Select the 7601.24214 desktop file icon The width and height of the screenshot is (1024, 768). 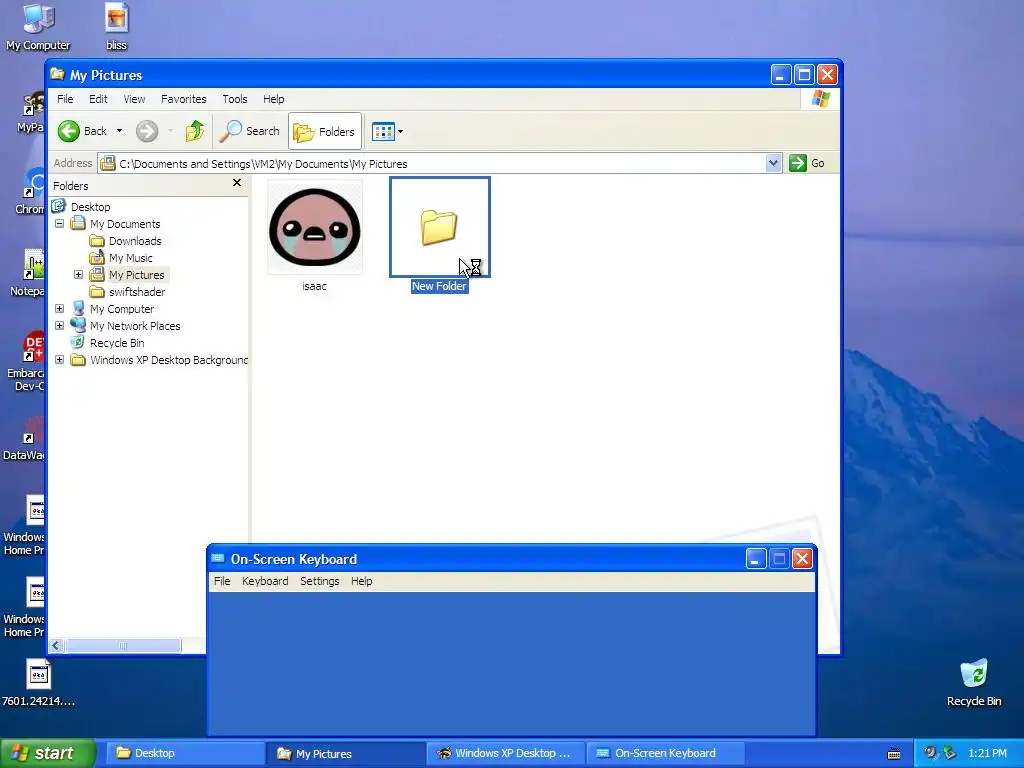click(x=39, y=683)
